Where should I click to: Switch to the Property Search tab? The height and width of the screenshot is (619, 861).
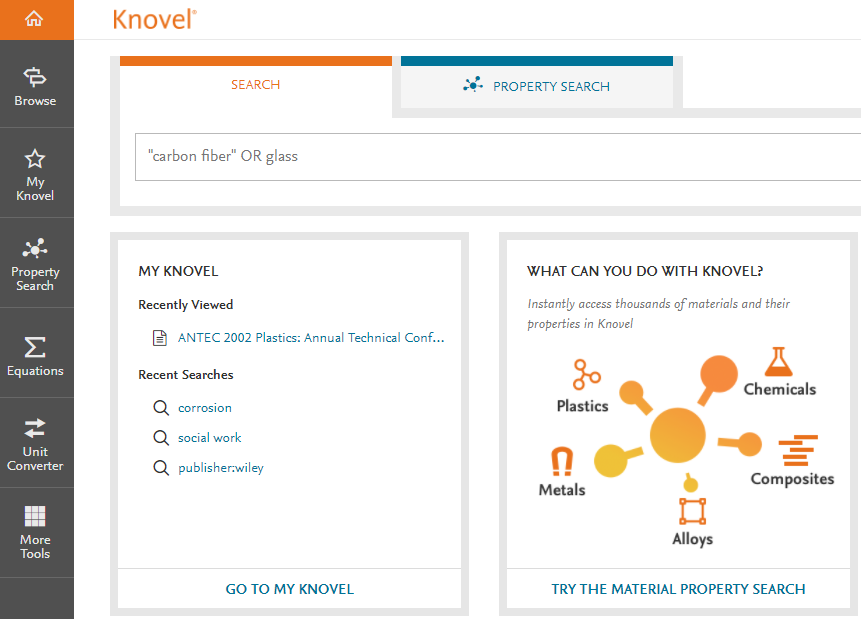click(x=537, y=82)
